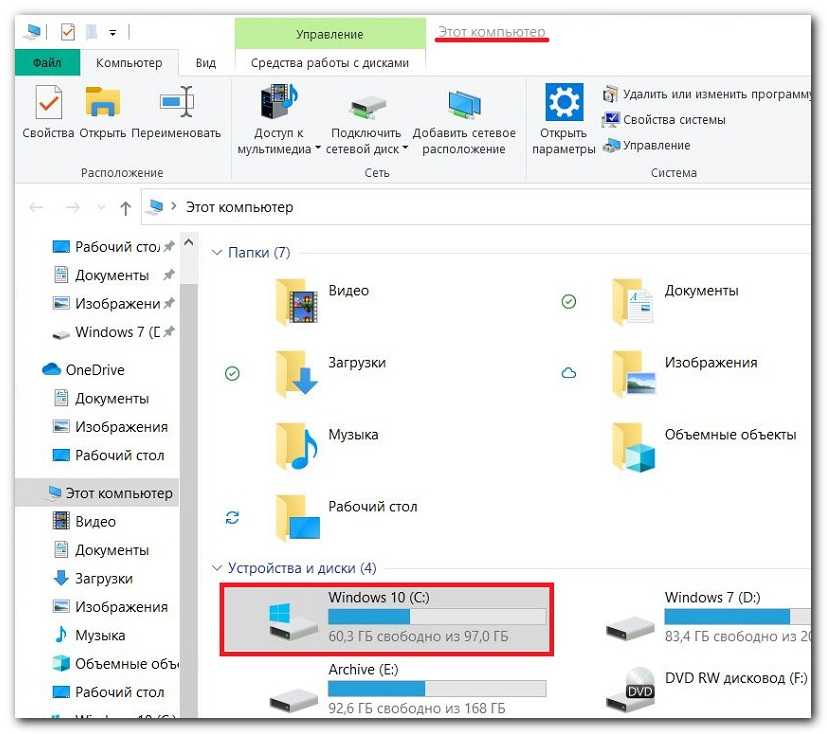The image size is (827, 734).
Task: Click Открыть параметры gear icon
Action: coord(564,120)
